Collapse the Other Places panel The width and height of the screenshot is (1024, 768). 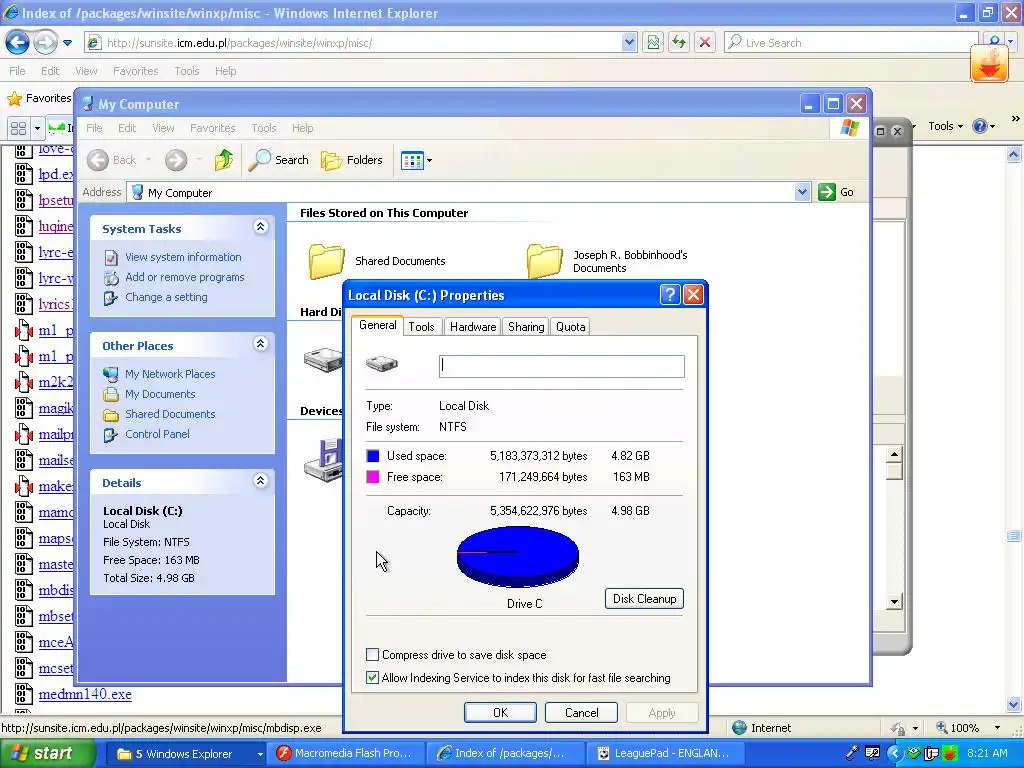click(x=261, y=344)
